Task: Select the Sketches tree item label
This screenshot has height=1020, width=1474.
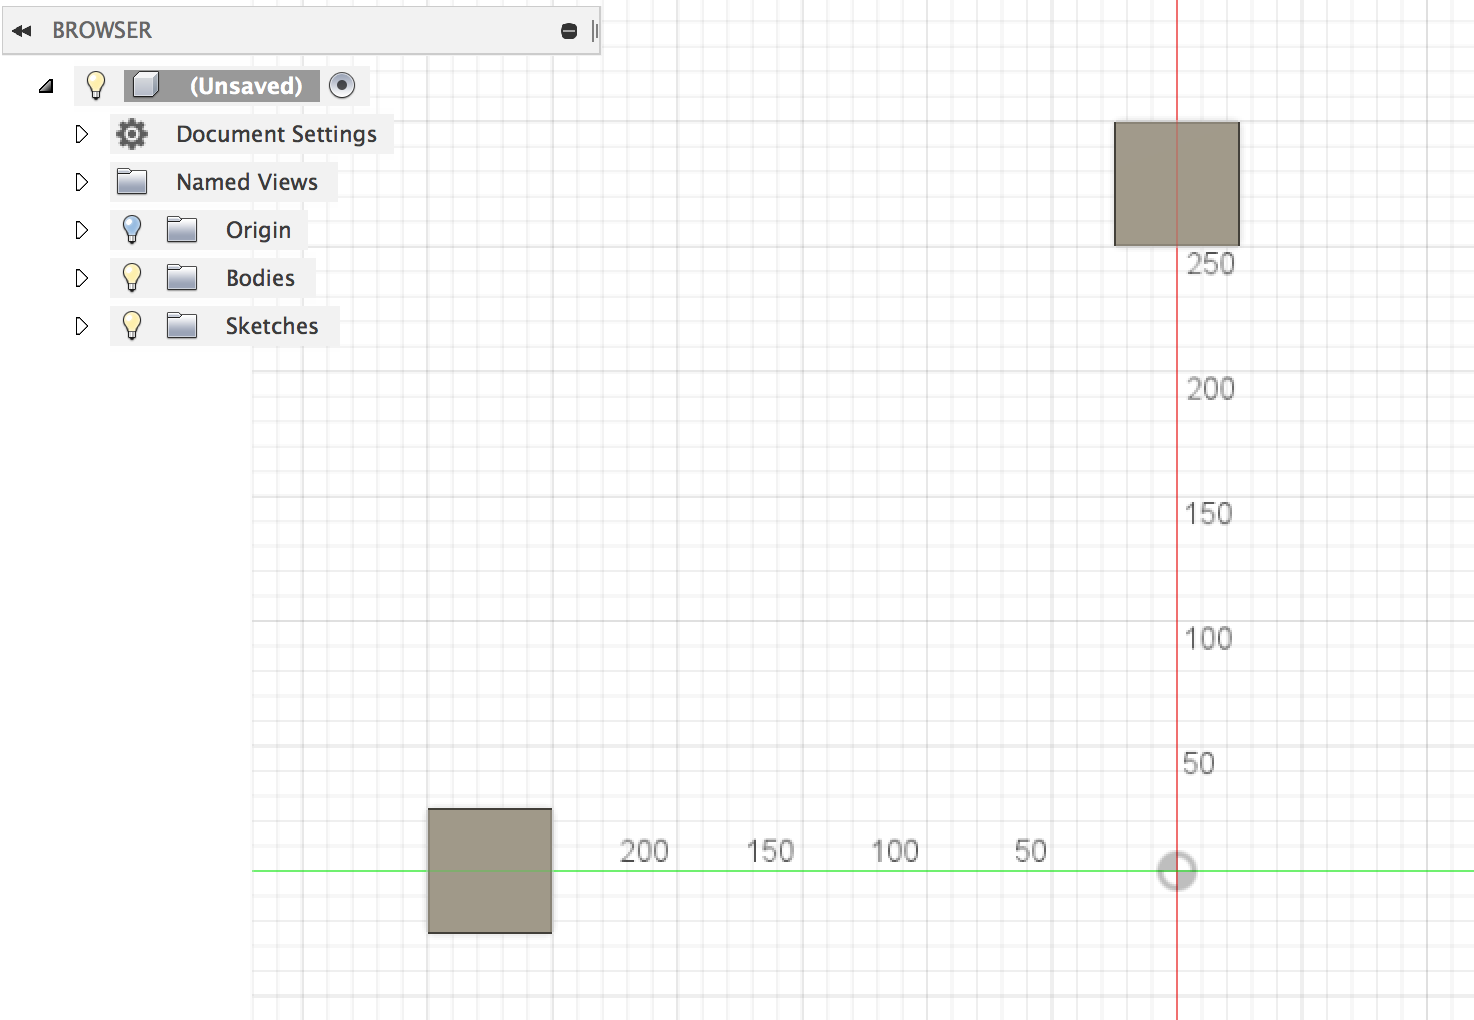Action: pos(272,326)
